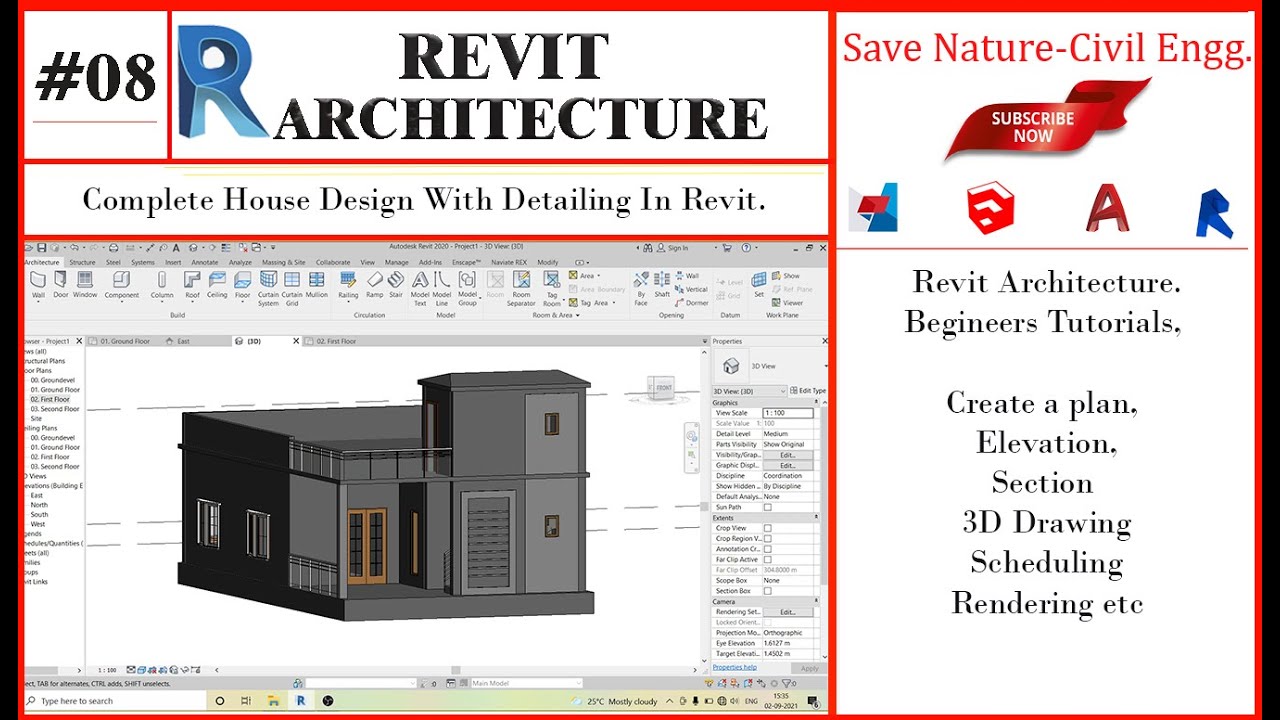Click the Wall opening tool
The height and width of the screenshot is (720, 1280).
(687, 275)
